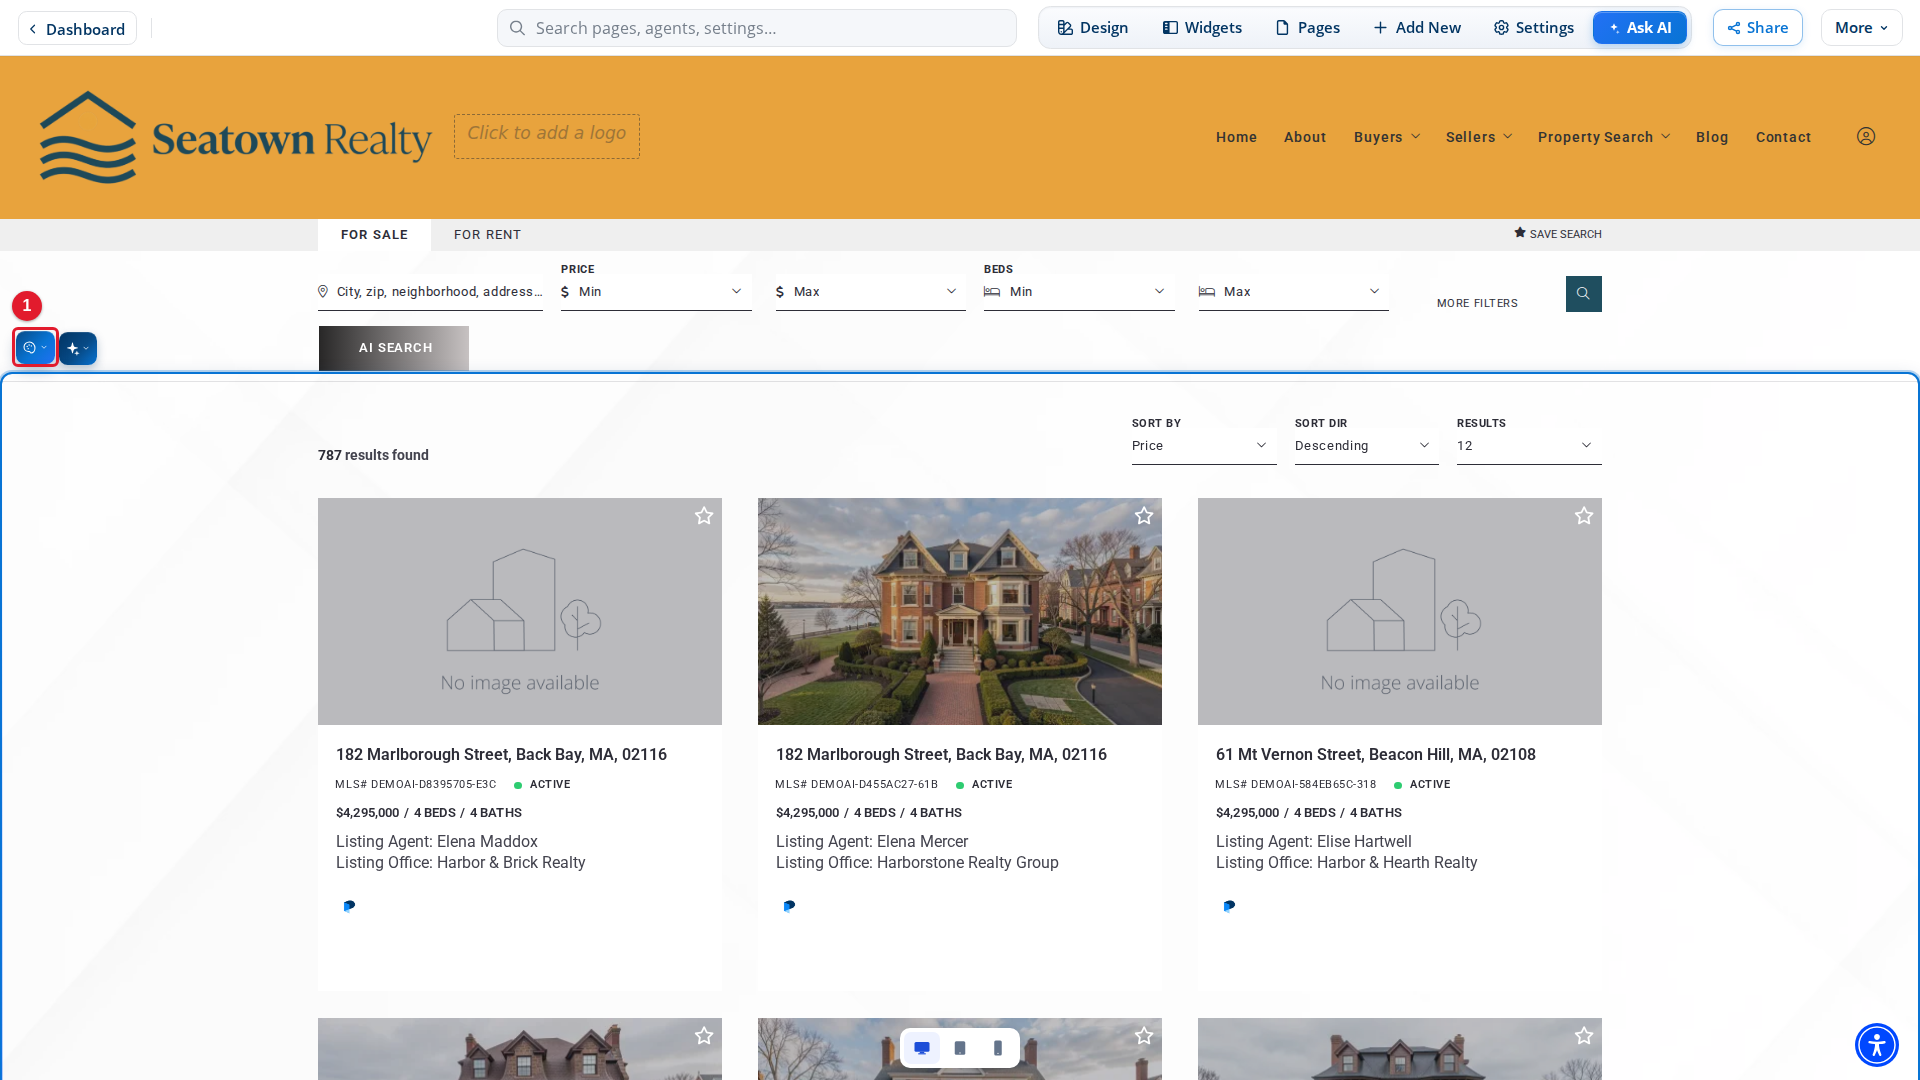The width and height of the screenshot is (1920, 1080).
Task: Favorite the Elena Maddox listing star
Action: pyautogui.click(x=704, y=516)
